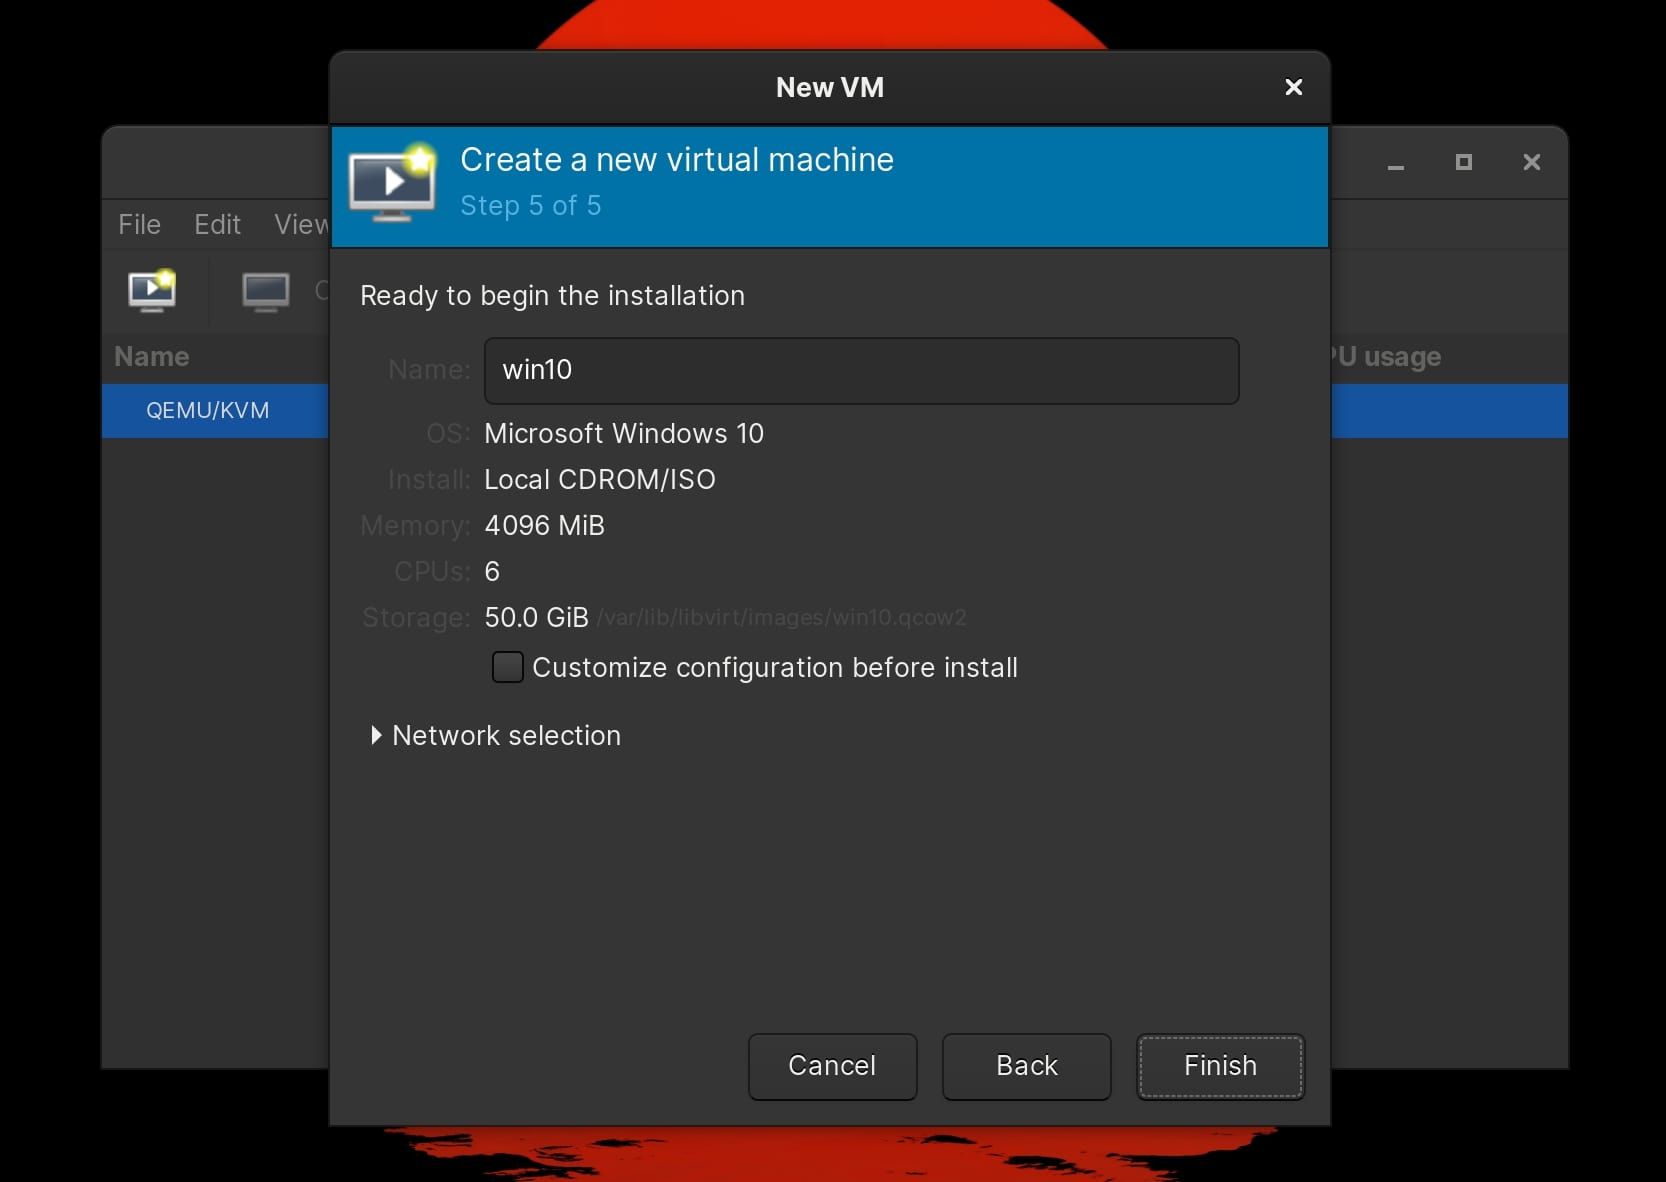The width and height of the screenshot is (1666, 1182).
Task: Go back to the previous step
Action: tap(1026, 1066)
